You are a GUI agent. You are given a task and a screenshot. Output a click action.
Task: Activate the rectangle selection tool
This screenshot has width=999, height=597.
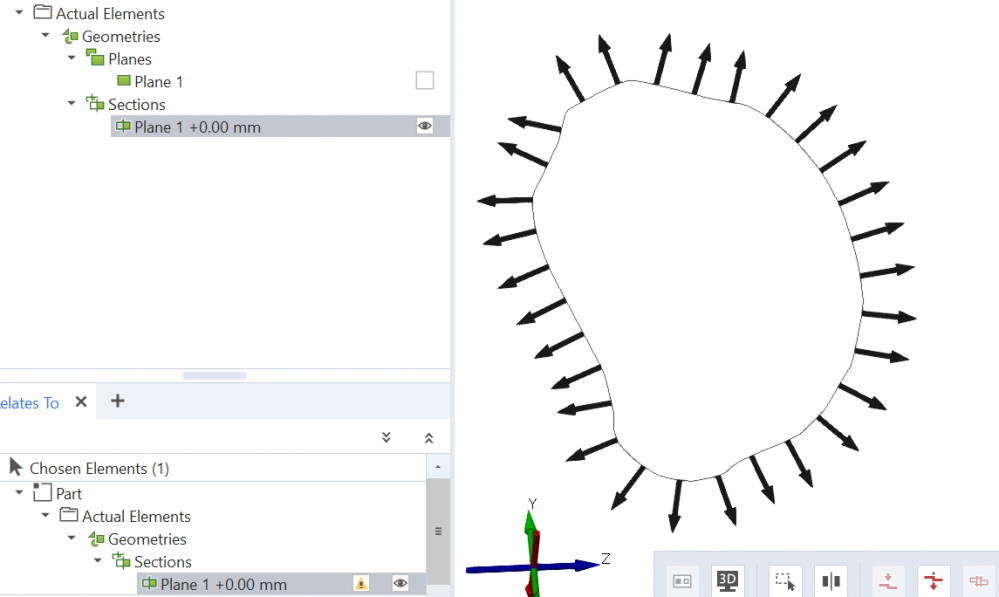(785, 580)
